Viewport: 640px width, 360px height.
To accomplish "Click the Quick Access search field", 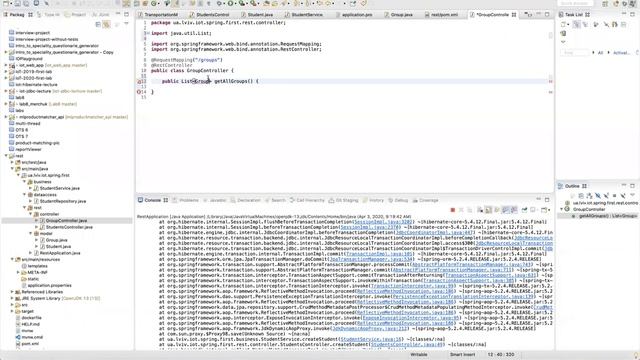I will pos(575,3).
